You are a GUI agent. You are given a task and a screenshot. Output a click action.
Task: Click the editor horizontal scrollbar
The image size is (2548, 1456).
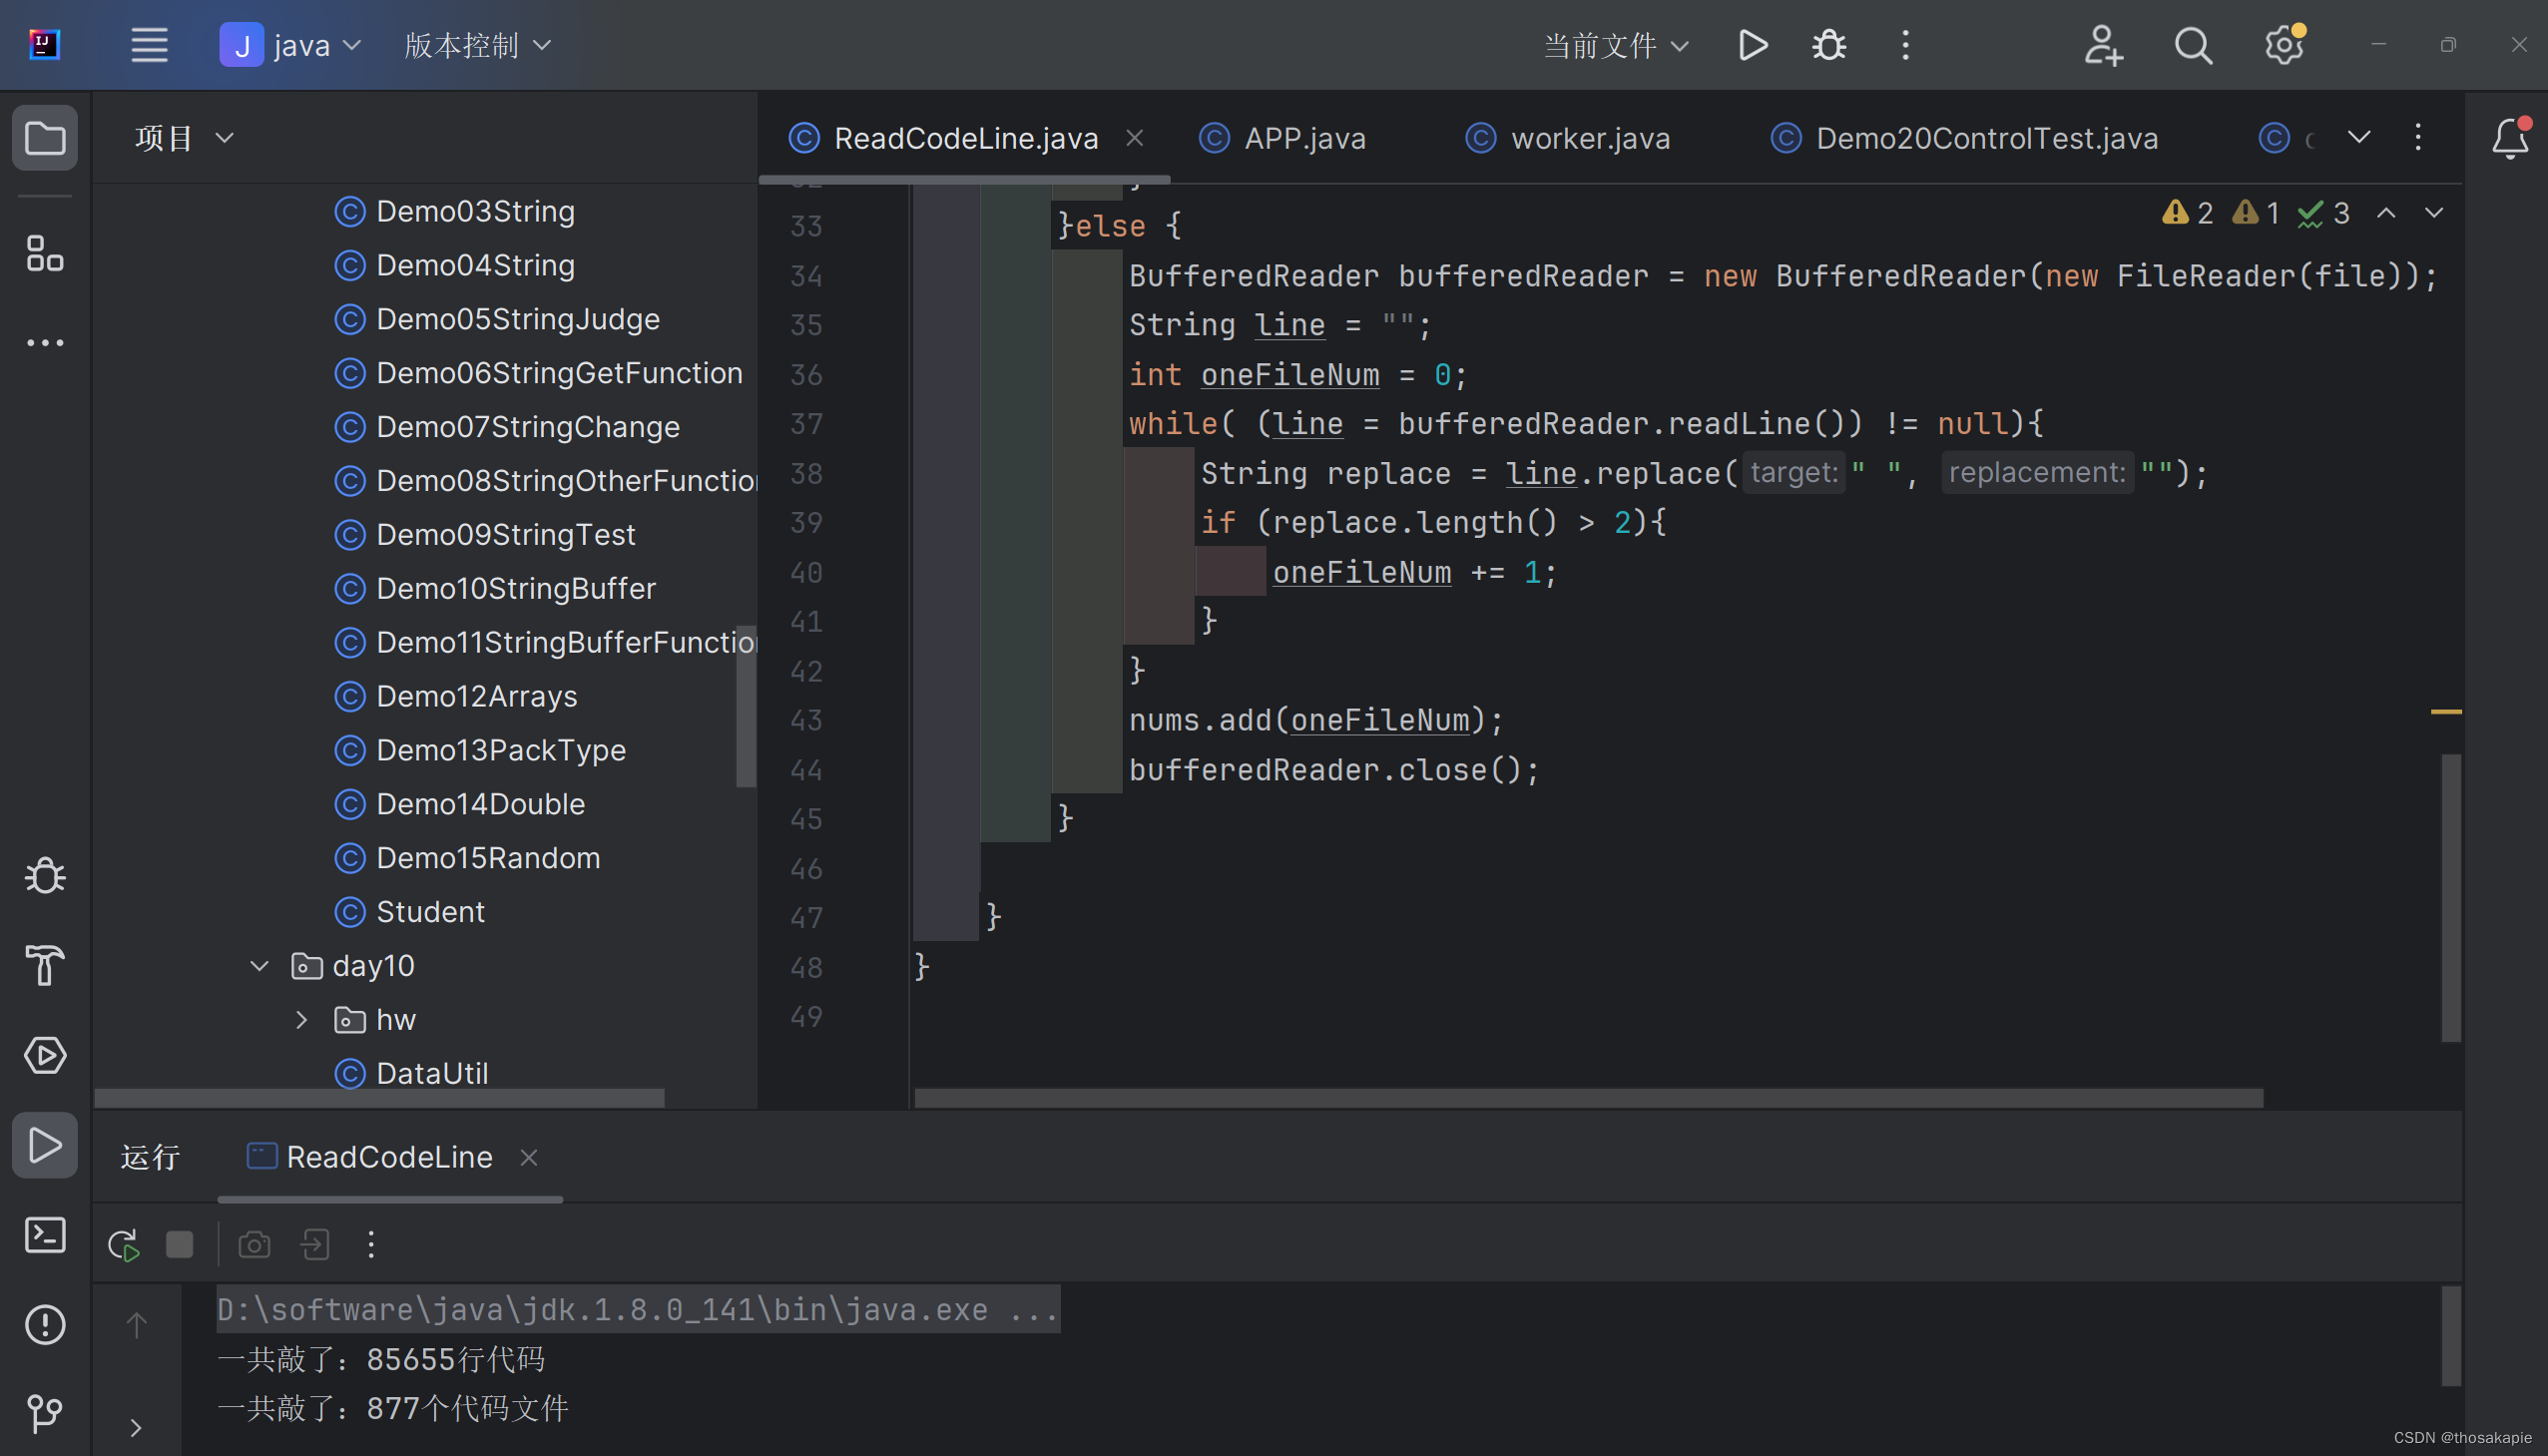coord(1588,1098)
